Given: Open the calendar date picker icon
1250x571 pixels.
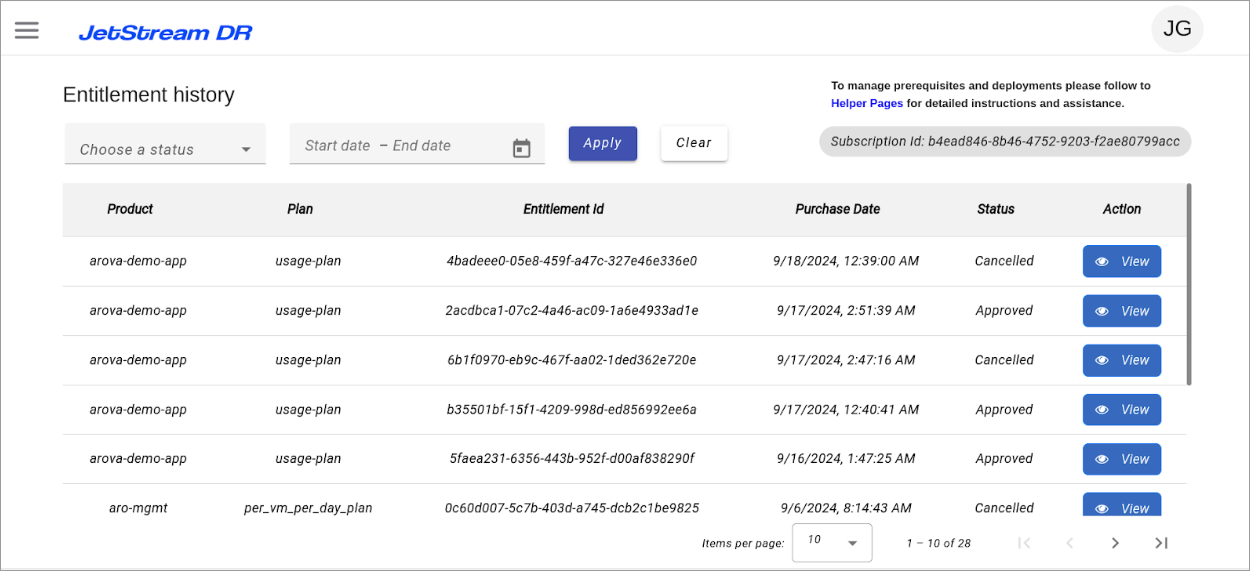Looking at the screenshot, I should click(521, 148).
